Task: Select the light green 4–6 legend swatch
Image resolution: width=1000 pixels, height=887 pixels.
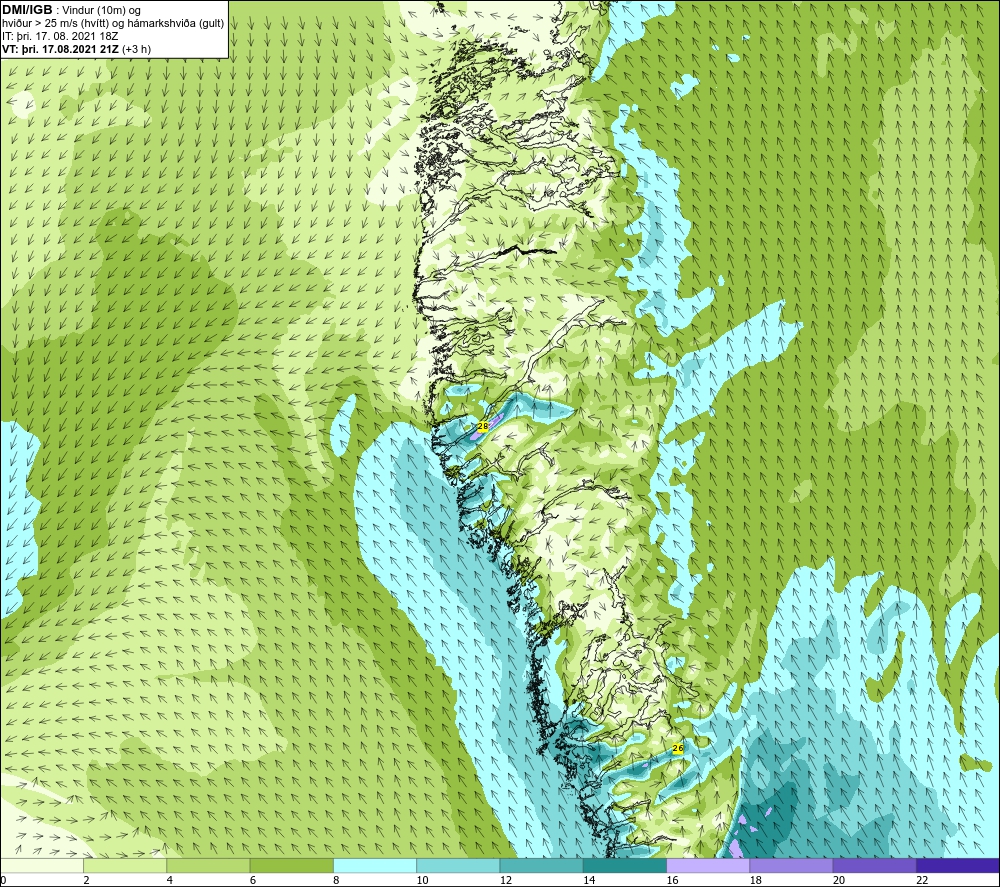Action: click(x=208, y=865)
